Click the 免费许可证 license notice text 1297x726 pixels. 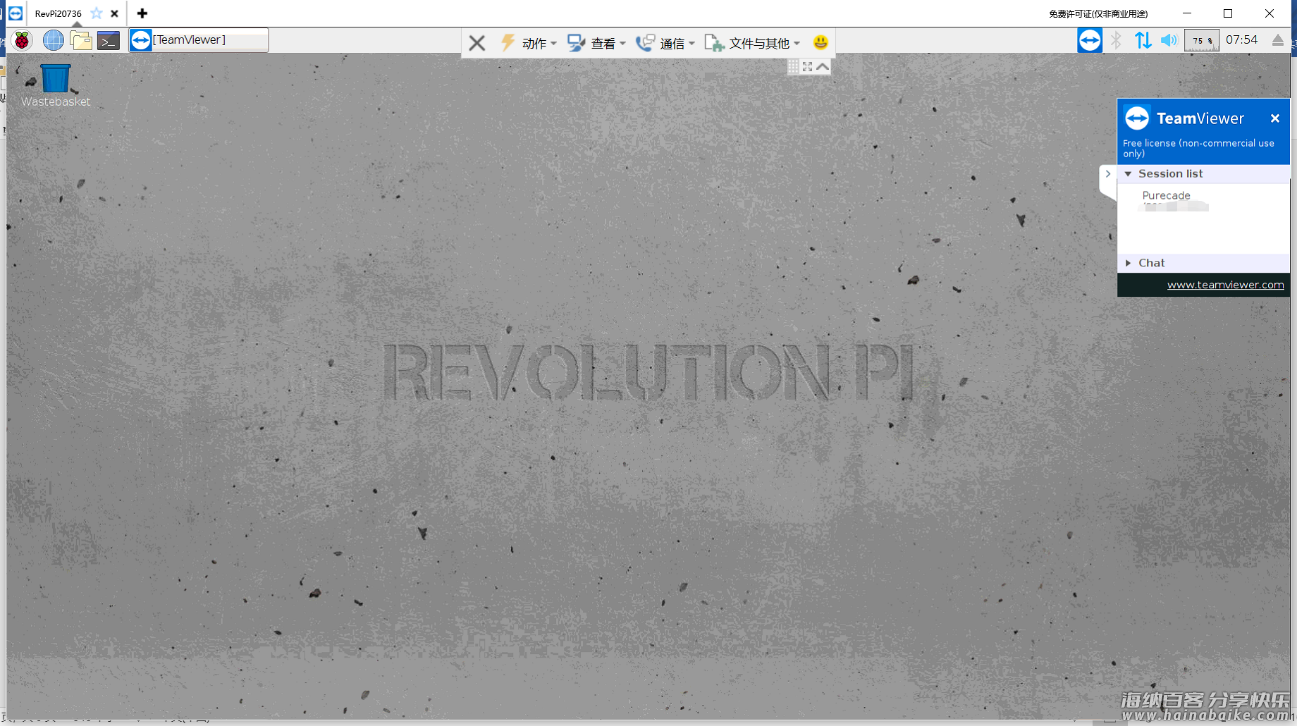click(1098, 13)
